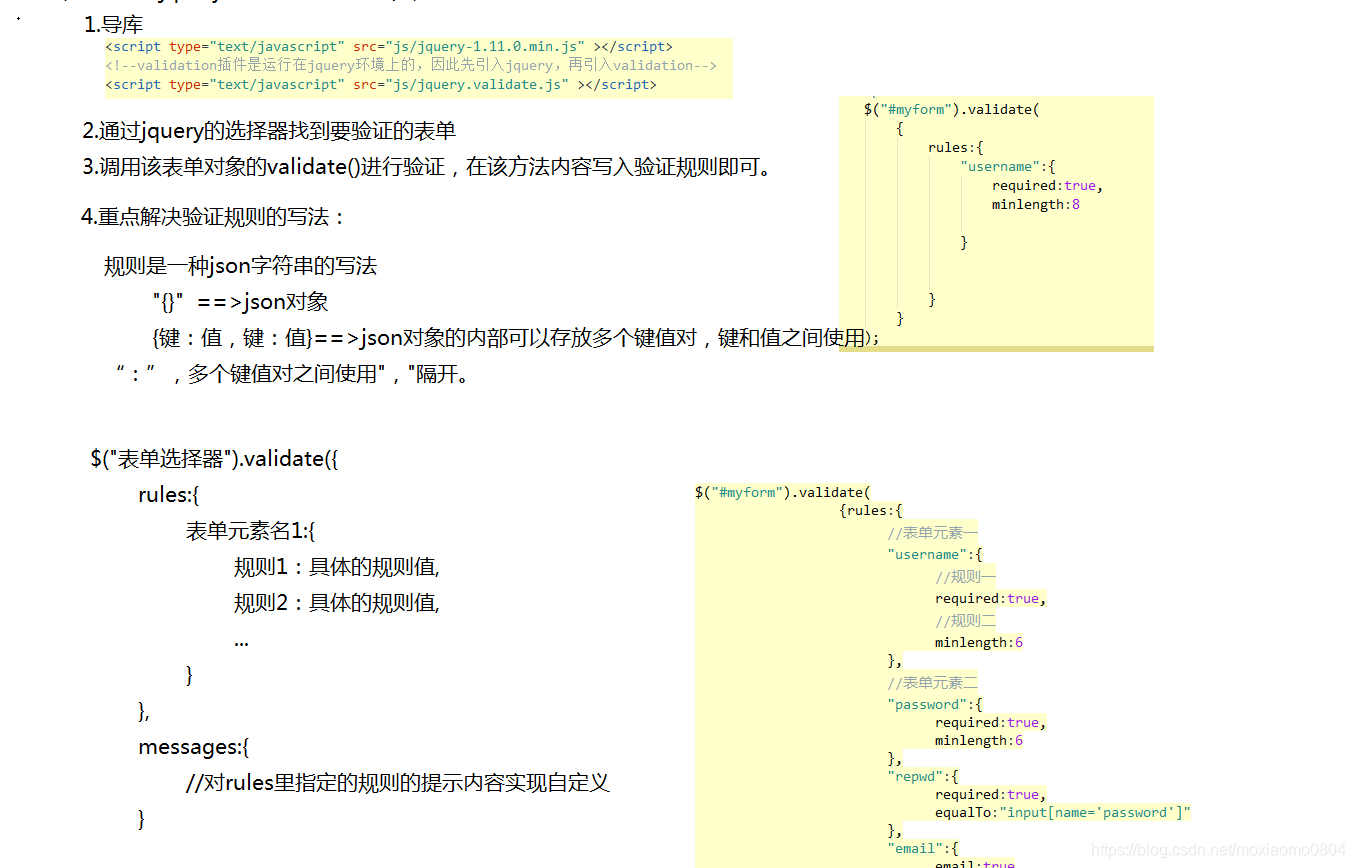Click the comment "//对rules里指定的规则的提示内容实现自定义"
Viewport: 1355px width, 868px height.
tap(398, 783)
